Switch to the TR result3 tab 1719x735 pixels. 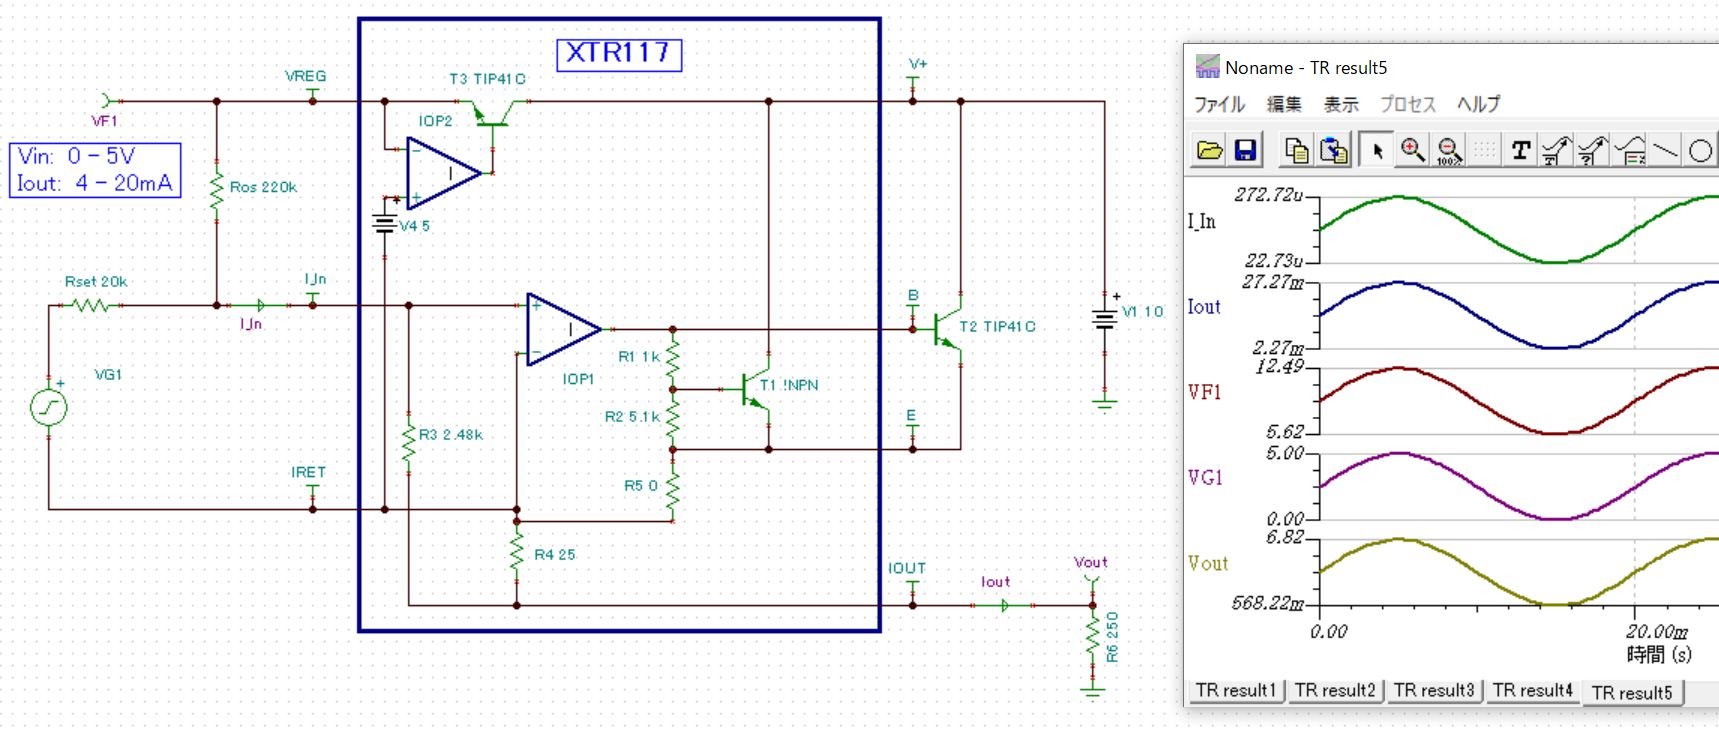[1434, 690]
